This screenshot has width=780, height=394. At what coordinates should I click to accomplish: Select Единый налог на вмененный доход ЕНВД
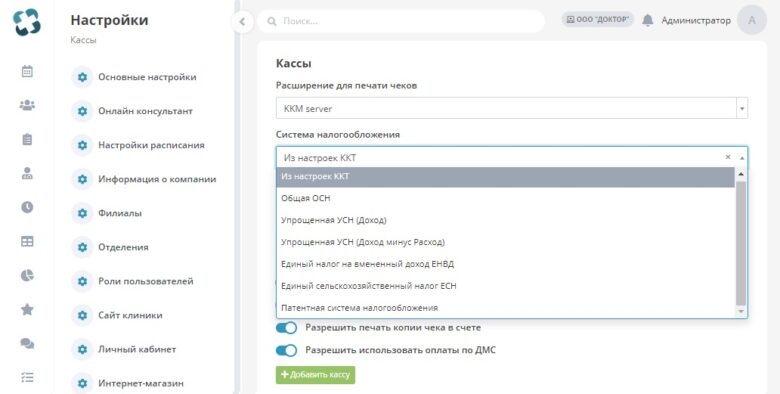tap(505, 264)
